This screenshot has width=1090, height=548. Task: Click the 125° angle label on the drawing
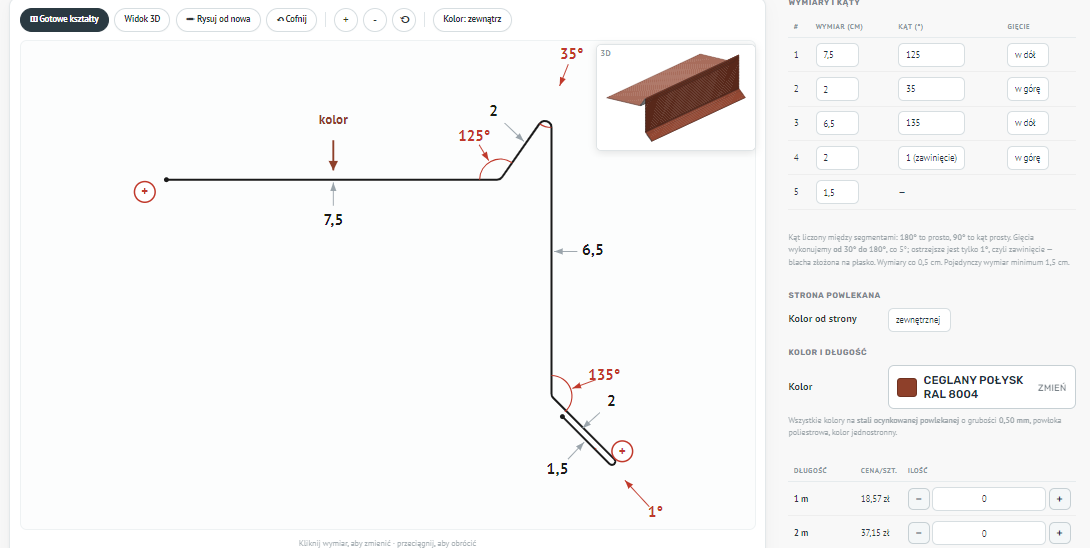coord(475,135)
